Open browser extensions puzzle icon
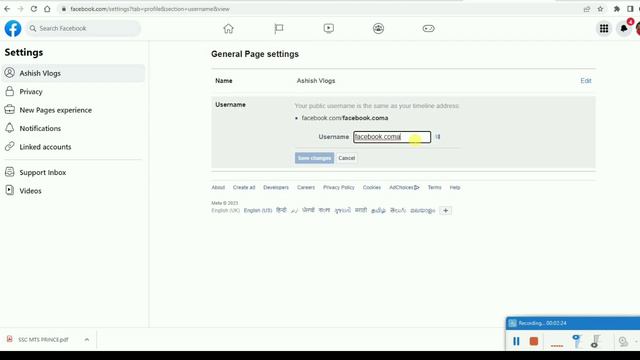The width and height of the screenshot is (640, 360). point(617,9)
